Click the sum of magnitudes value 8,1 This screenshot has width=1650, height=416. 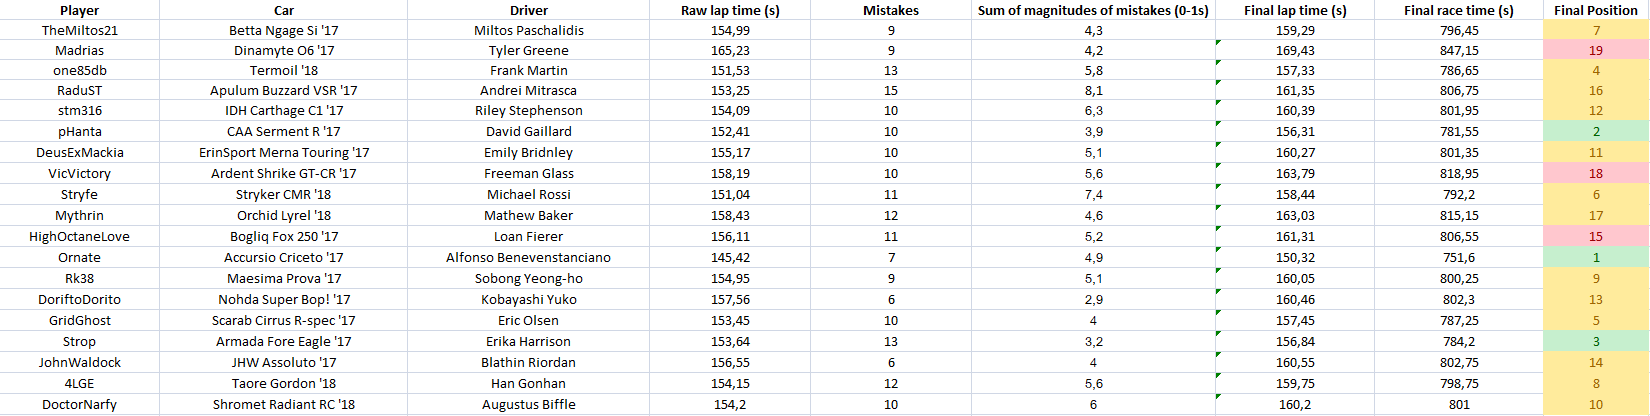tap(1093, 90)
